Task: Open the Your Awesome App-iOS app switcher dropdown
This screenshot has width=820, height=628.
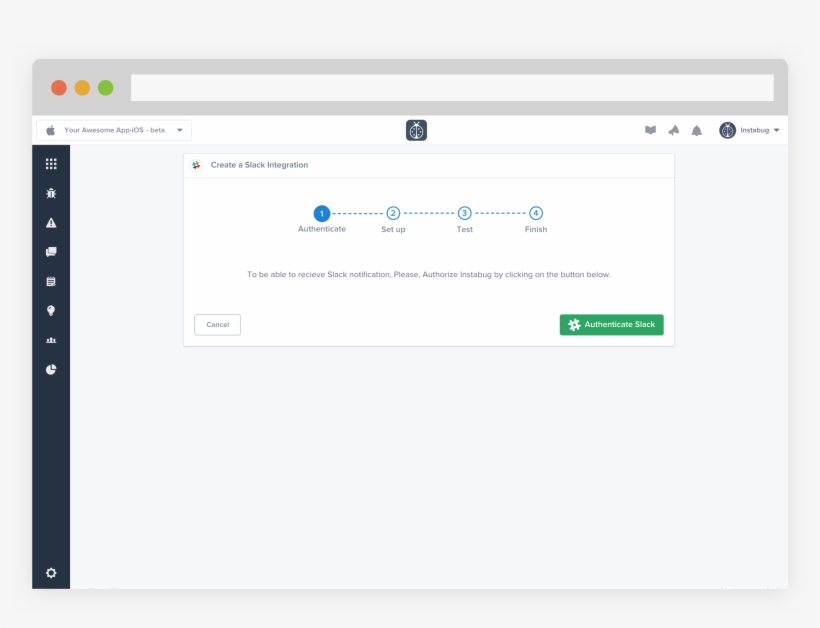Action: pos(117,130)
